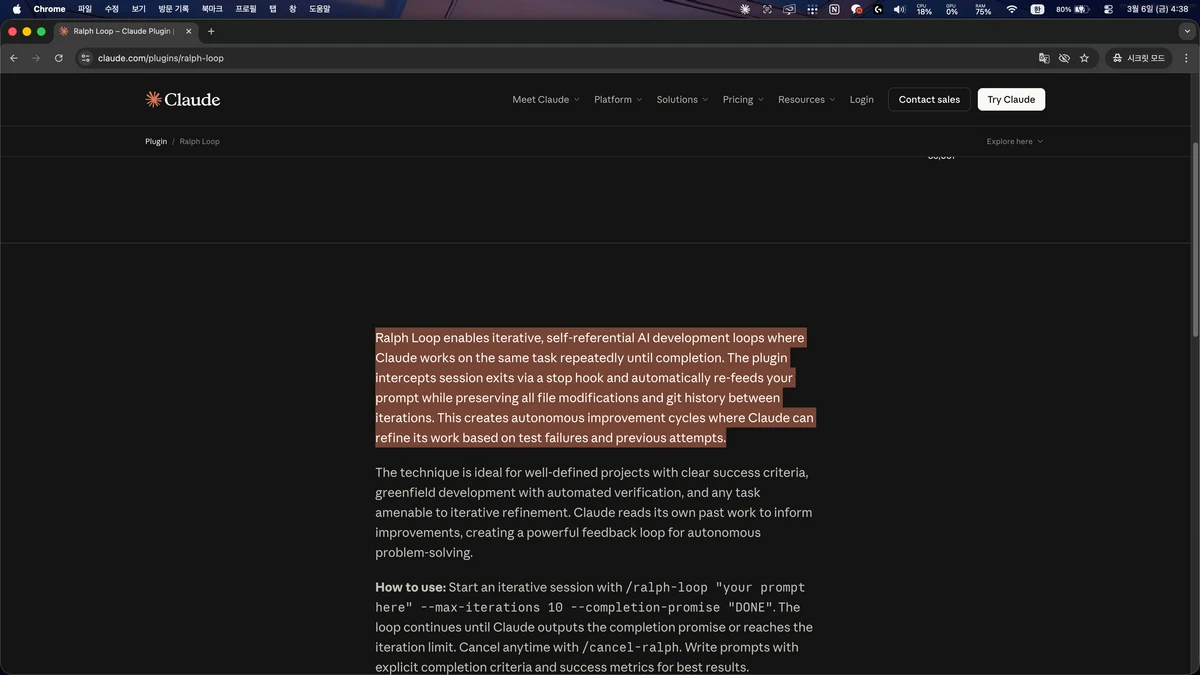Viewport: 1200px width, 675px height.
Task: Expand the Solutions dropdown menu
Action: pyautogui.click(x=682, y=99)
